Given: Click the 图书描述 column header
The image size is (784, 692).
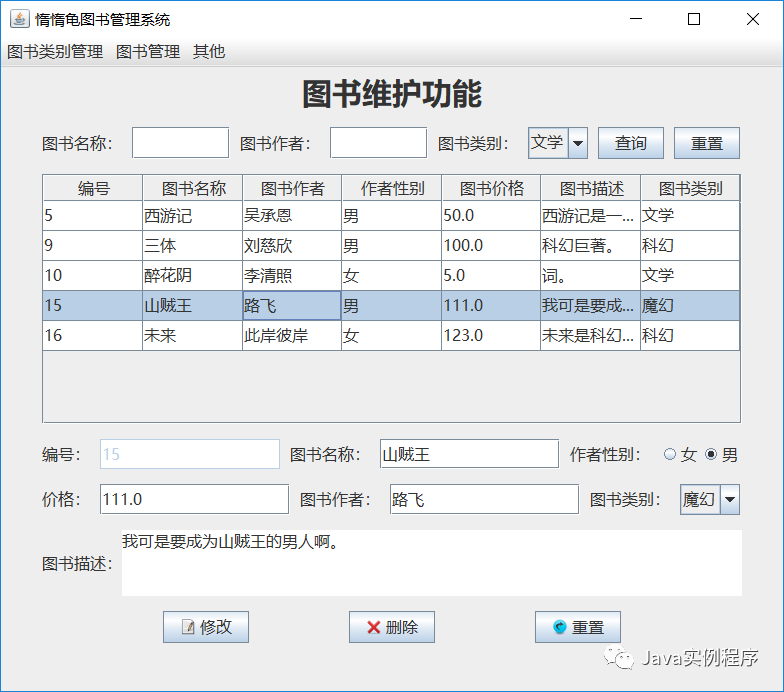Looking at the screenshot, I should (x=590, y=188).
